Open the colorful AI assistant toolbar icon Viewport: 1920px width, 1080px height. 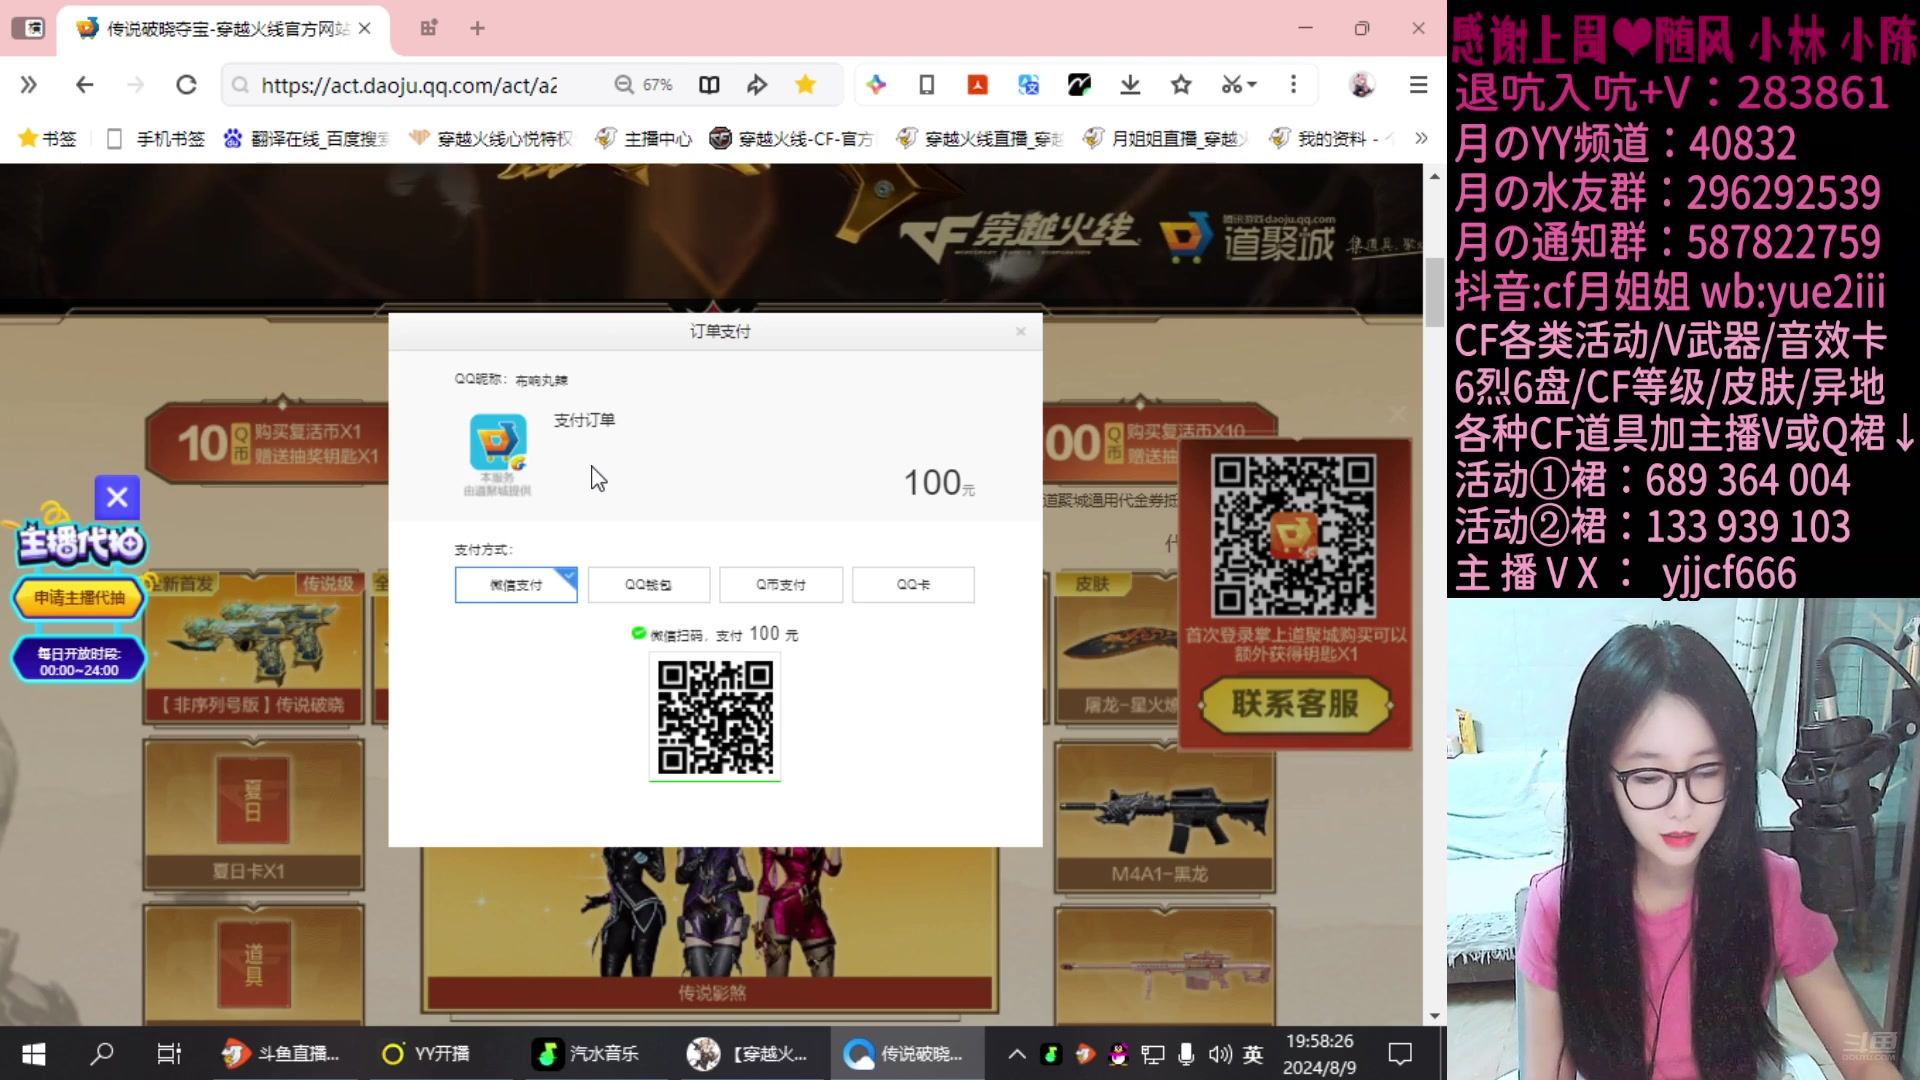coord(876,85)
